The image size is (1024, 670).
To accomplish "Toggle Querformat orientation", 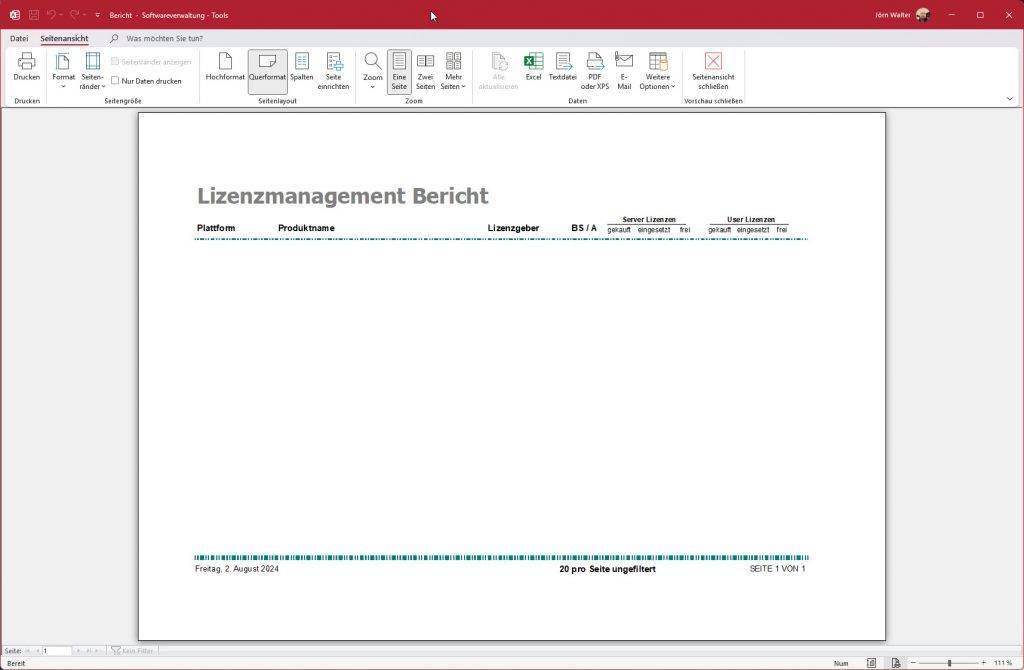I will 267,70.
